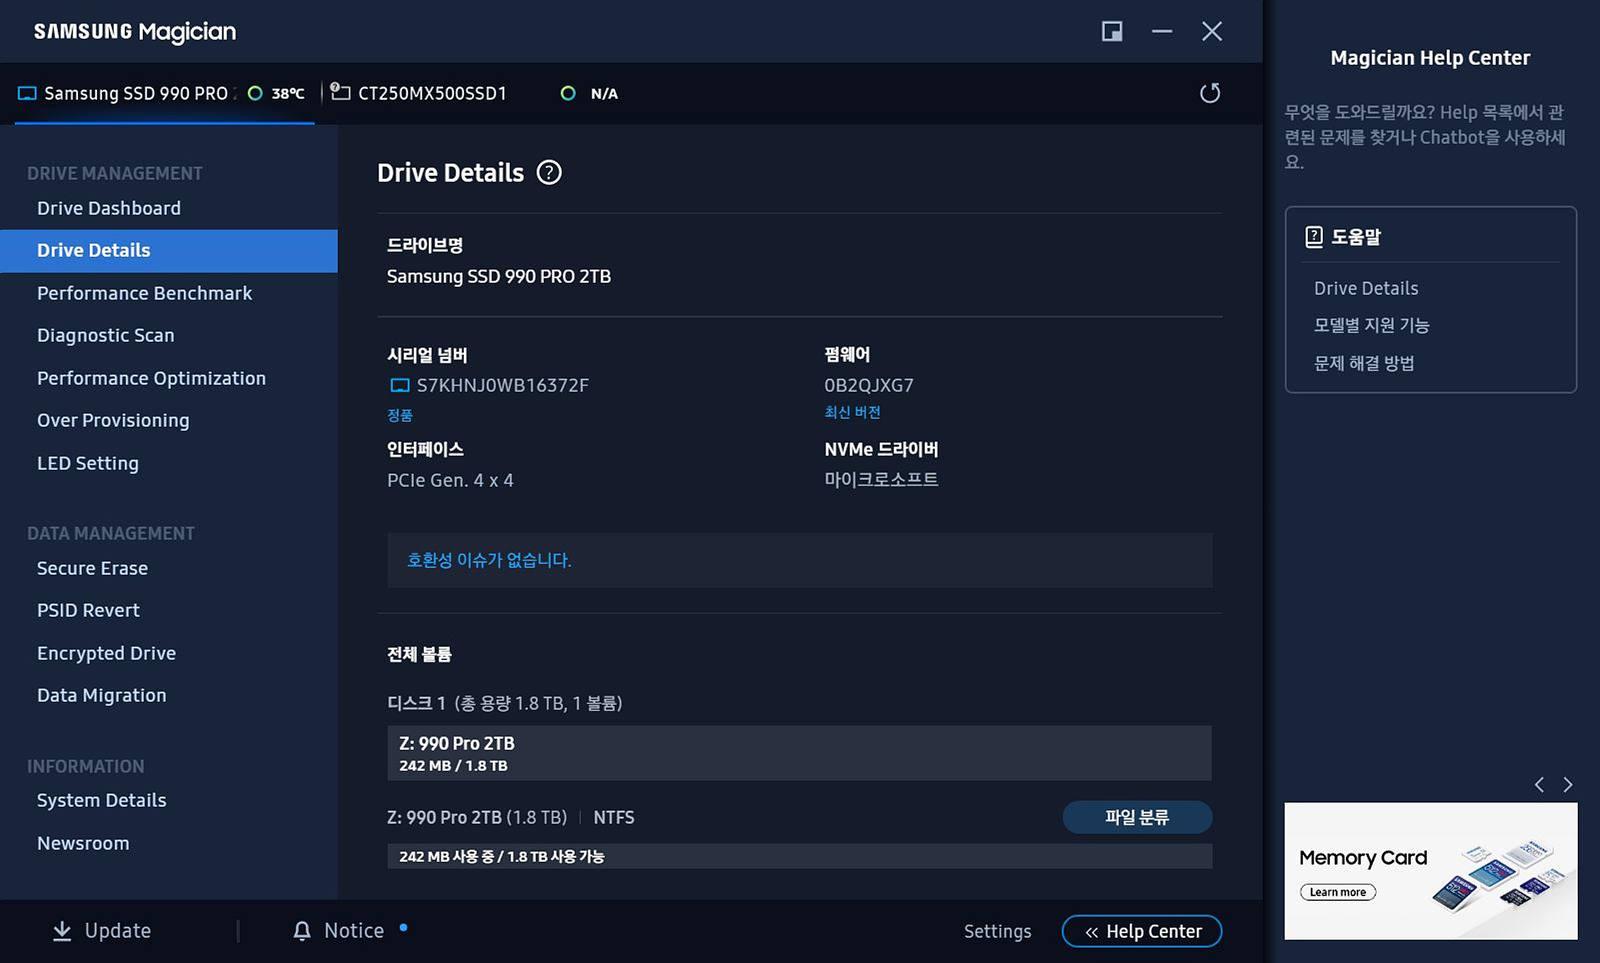Minimize the Samsung Magician window
Screen dimensions: 1600x963
(1162, 31)
